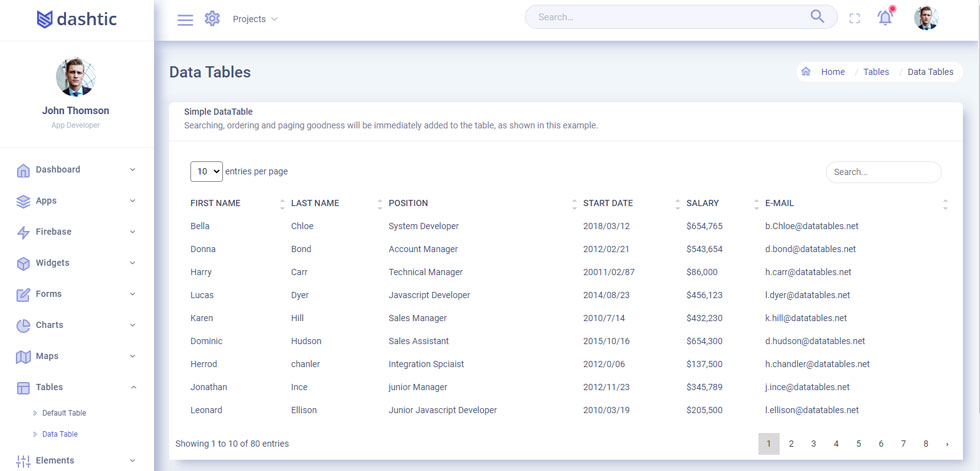
Task: Expand the Widgets menu chevron
Action: coord(132,263)
